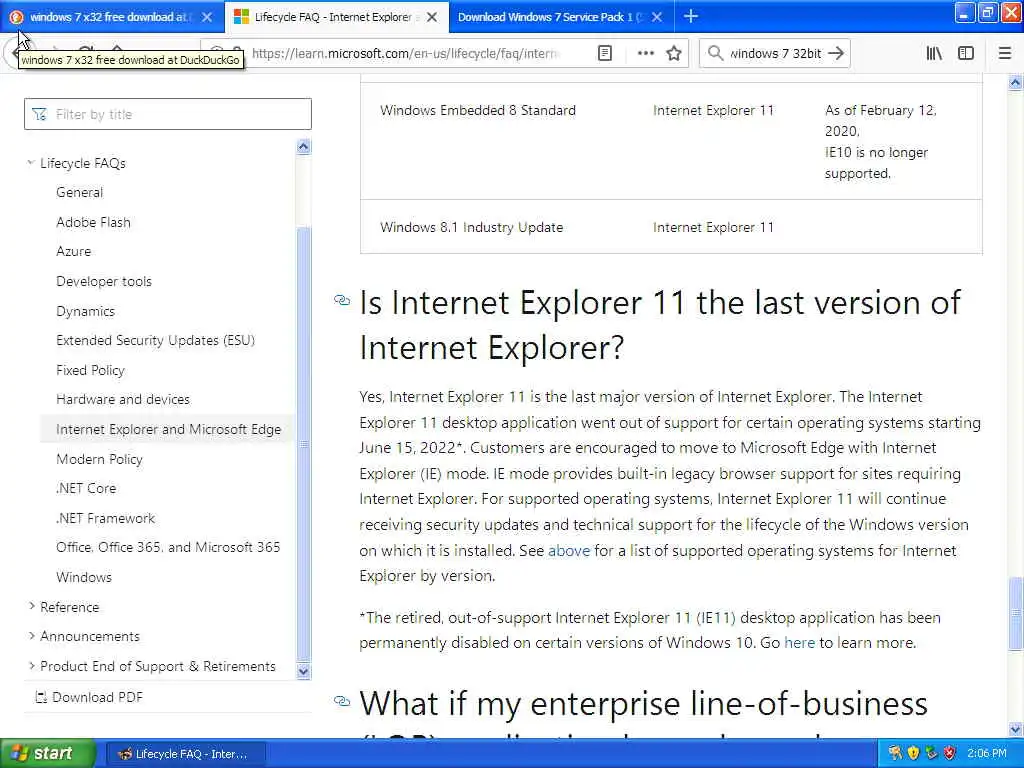
Task: Follow the 'above' link in the paragraph
Action: tap(569, 551)
